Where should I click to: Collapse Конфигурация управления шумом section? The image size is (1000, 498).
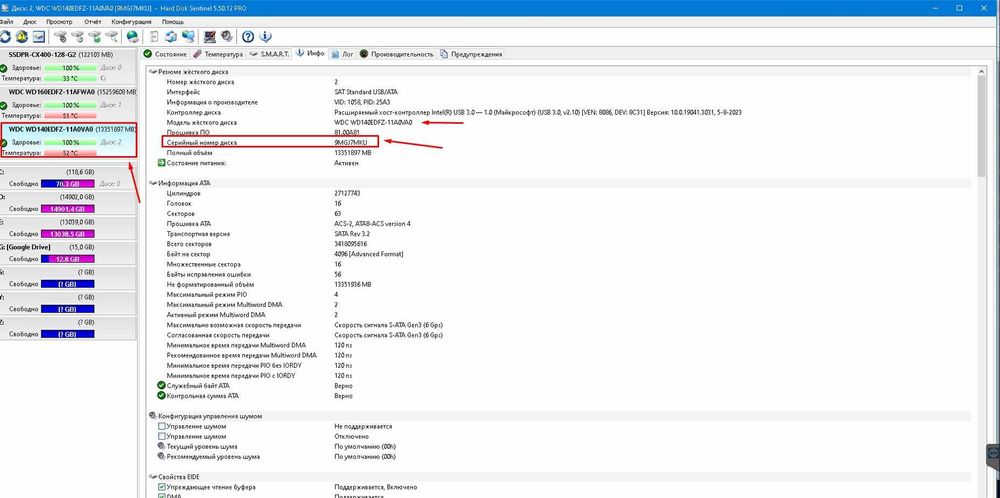coord(152,416)
